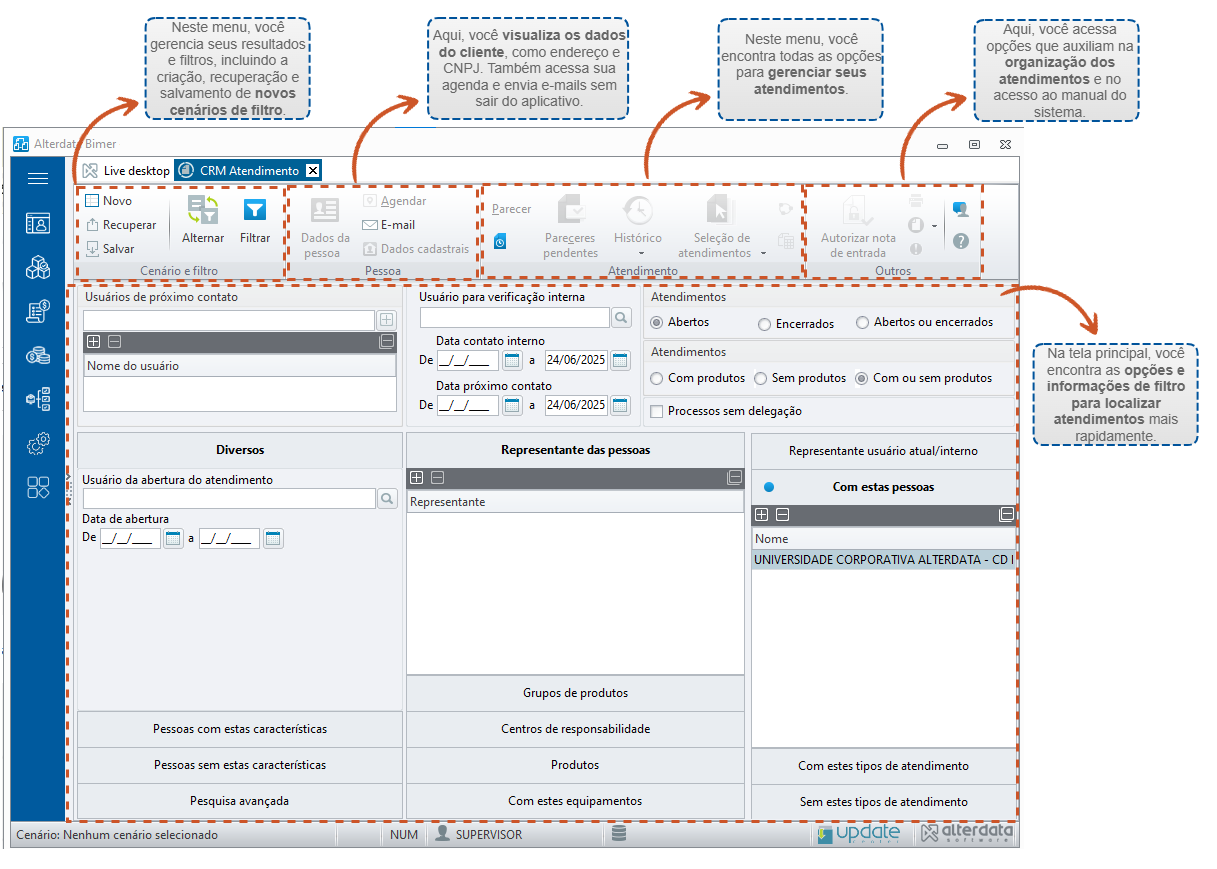Click E-mail in the Pessoa group
The width and height of the screenshot is (1217, 869).
(x=389, y=225)
